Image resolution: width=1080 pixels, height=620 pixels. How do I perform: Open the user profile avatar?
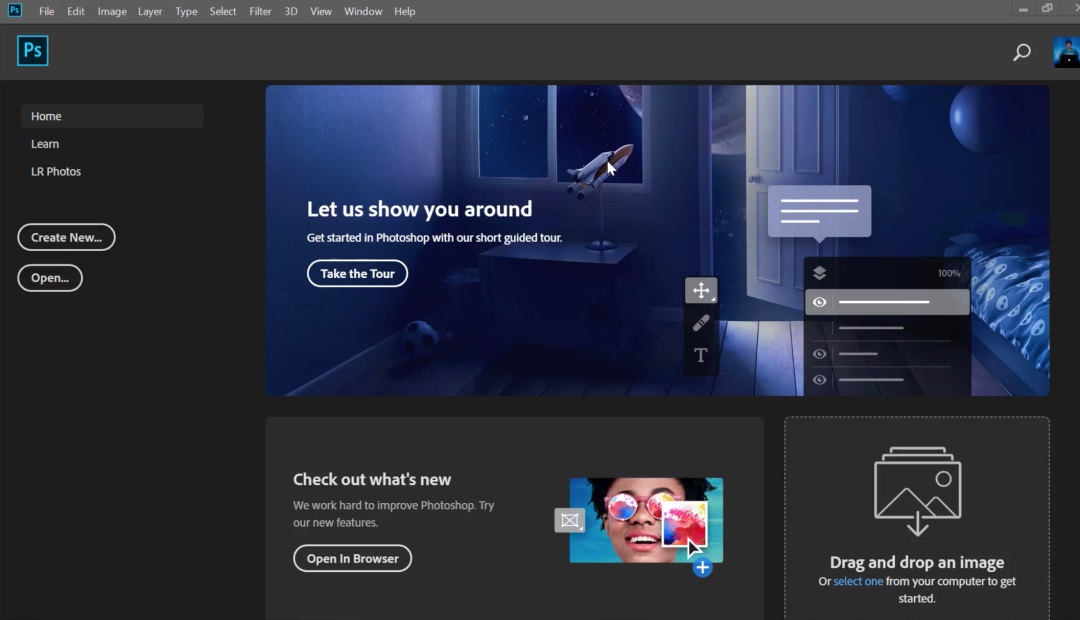(x=1066, y=52)
